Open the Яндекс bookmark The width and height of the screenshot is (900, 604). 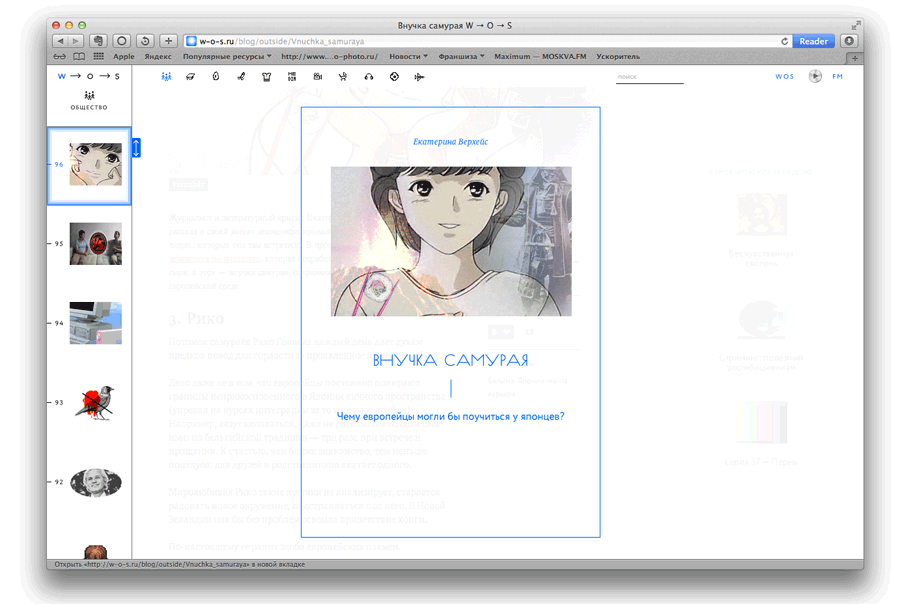[158, 56]
